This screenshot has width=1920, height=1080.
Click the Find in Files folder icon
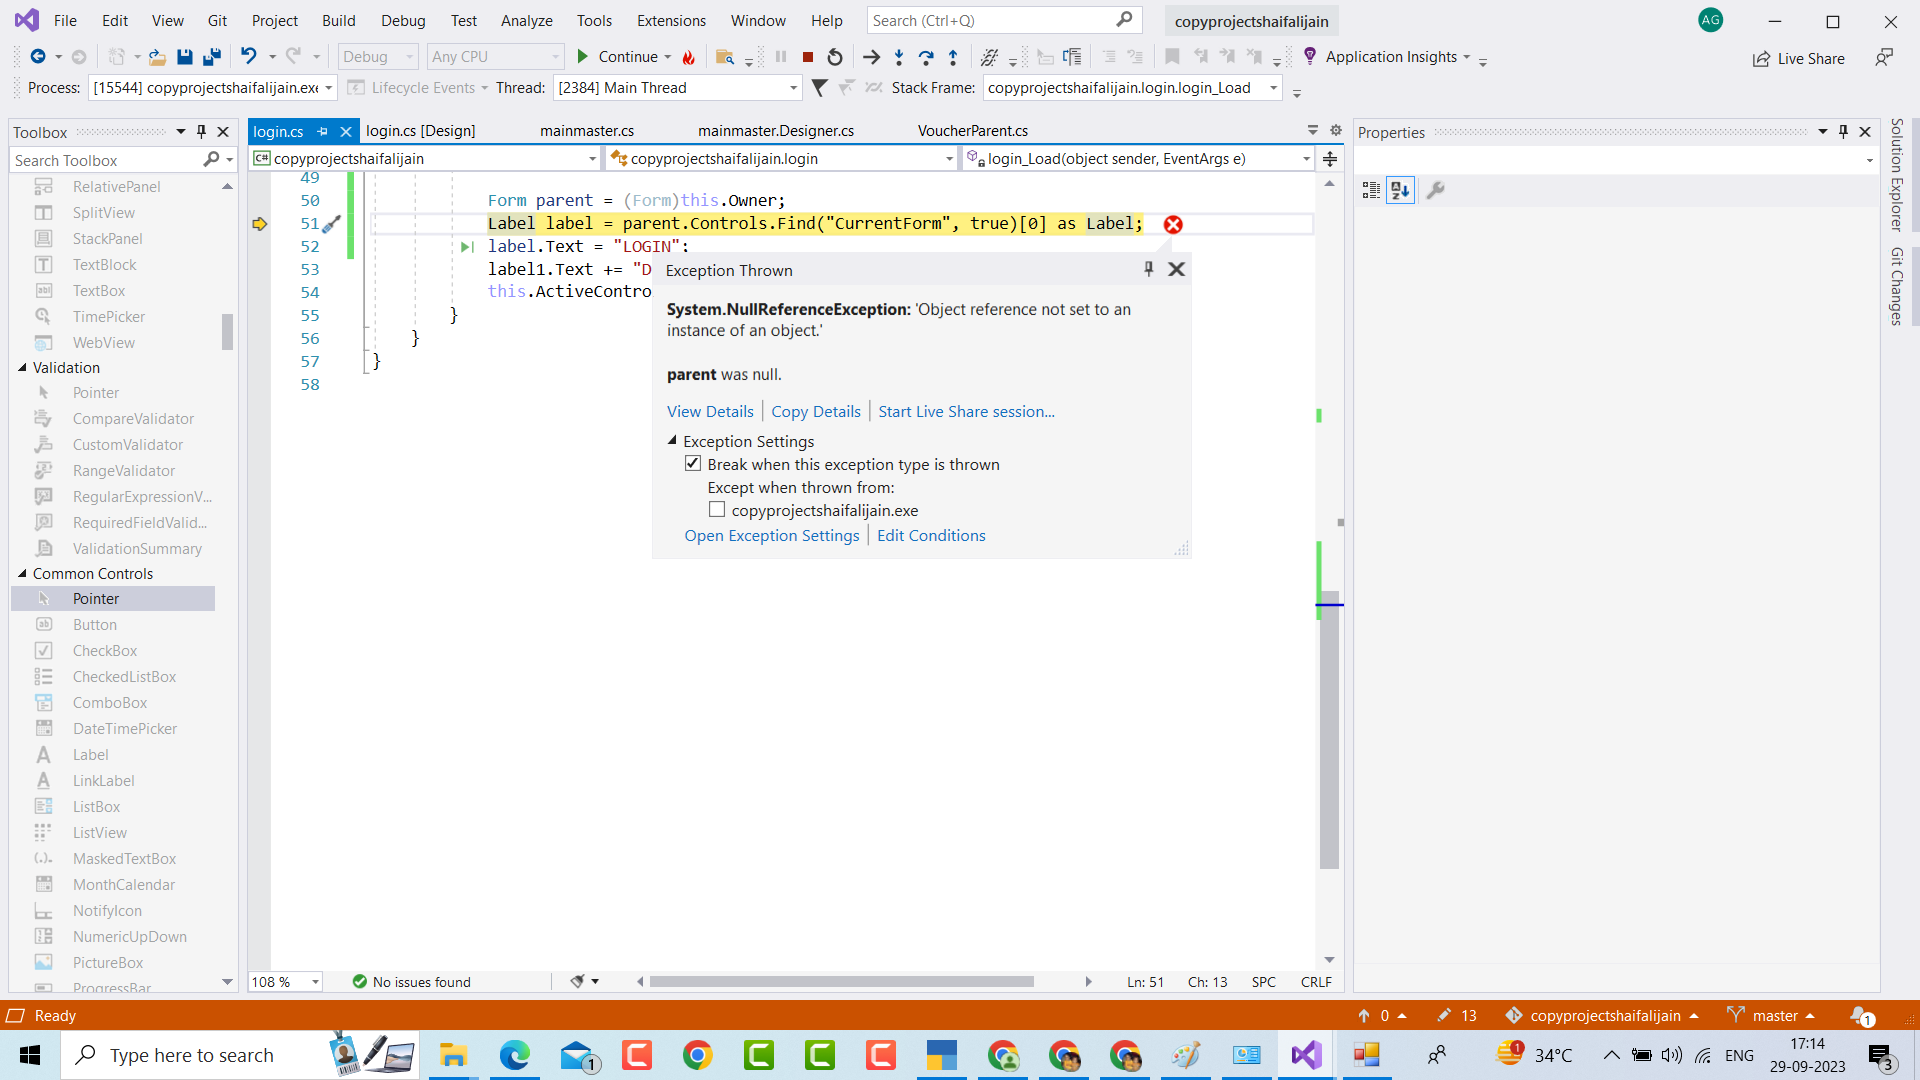[725, 57]
